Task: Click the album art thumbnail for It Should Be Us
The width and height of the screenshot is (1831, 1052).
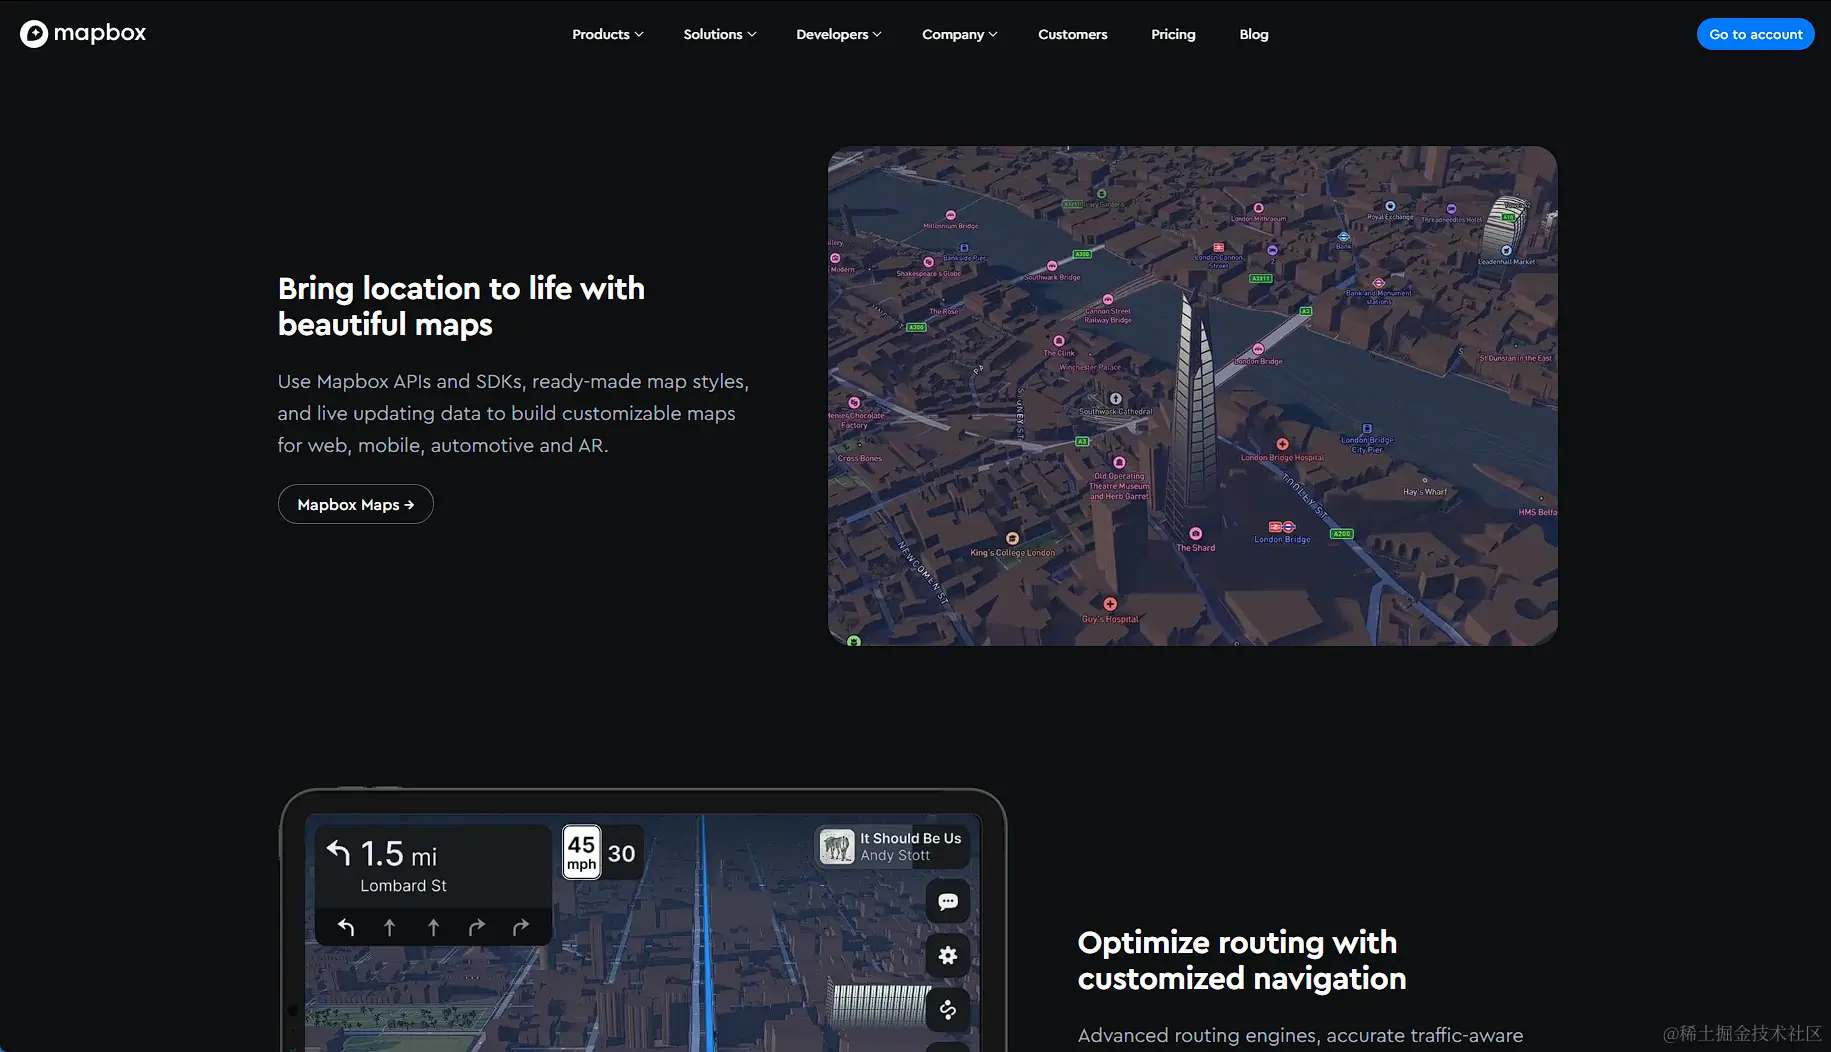Action: pyautogui.click(x=837, y=846)
